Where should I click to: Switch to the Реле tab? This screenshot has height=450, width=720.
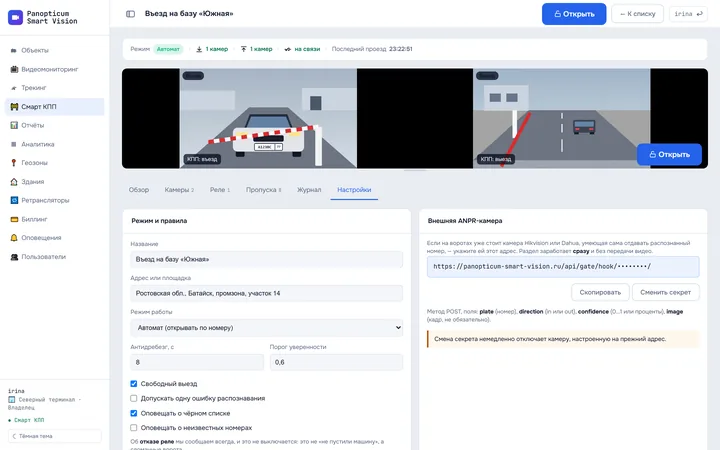coord(219,190)
